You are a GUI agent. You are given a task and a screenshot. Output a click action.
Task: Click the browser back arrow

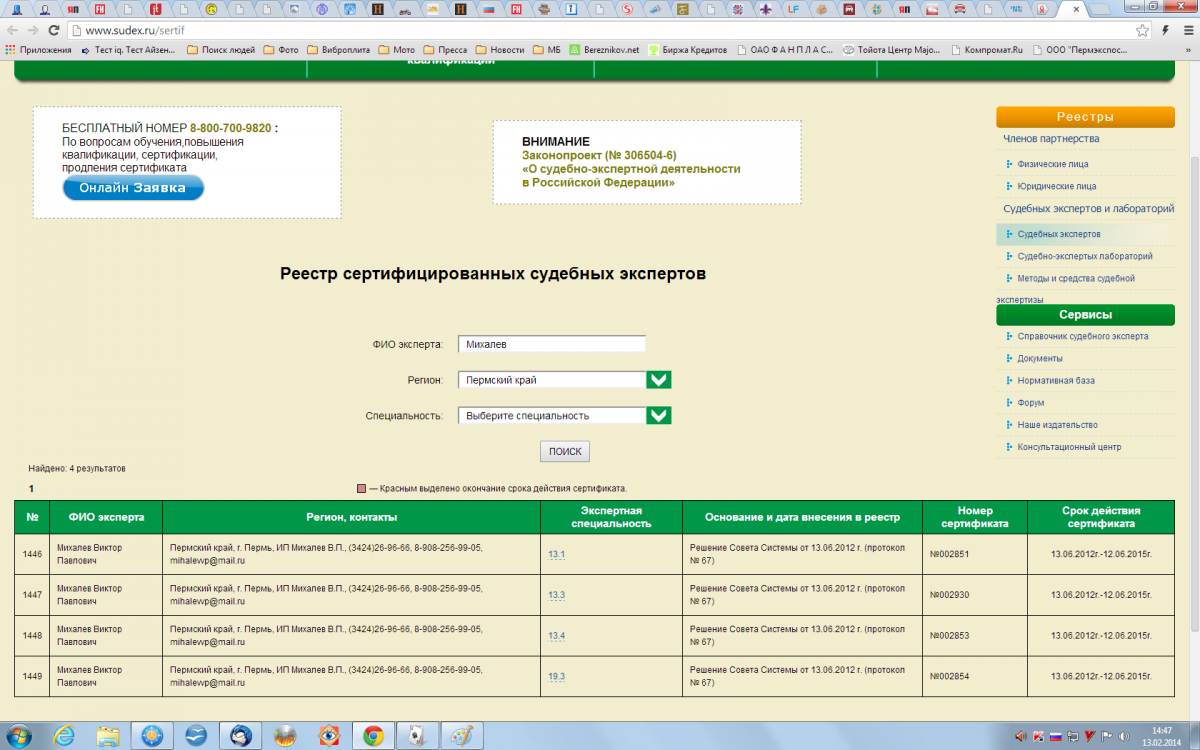click(x=11, y=30)
